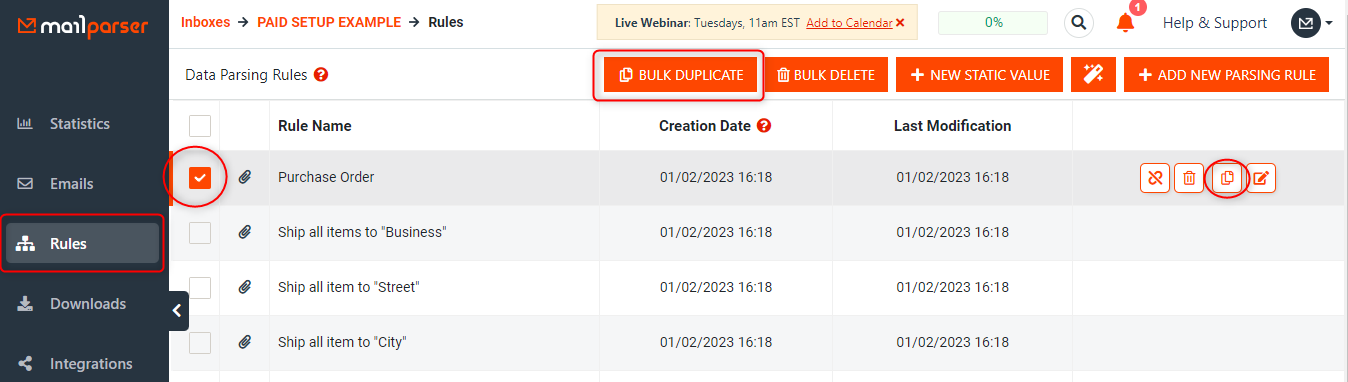Open the account avatar dropdown

(1312, 23)
